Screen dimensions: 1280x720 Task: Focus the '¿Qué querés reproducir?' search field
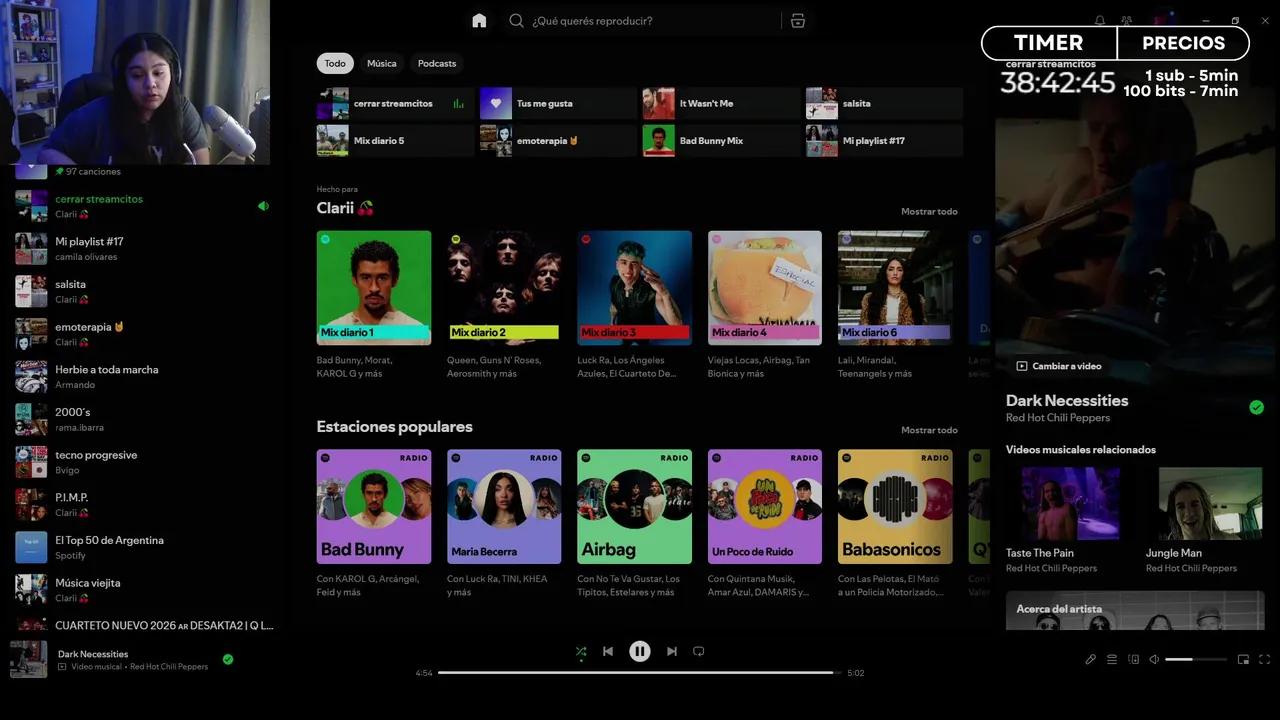click(642, 21)
